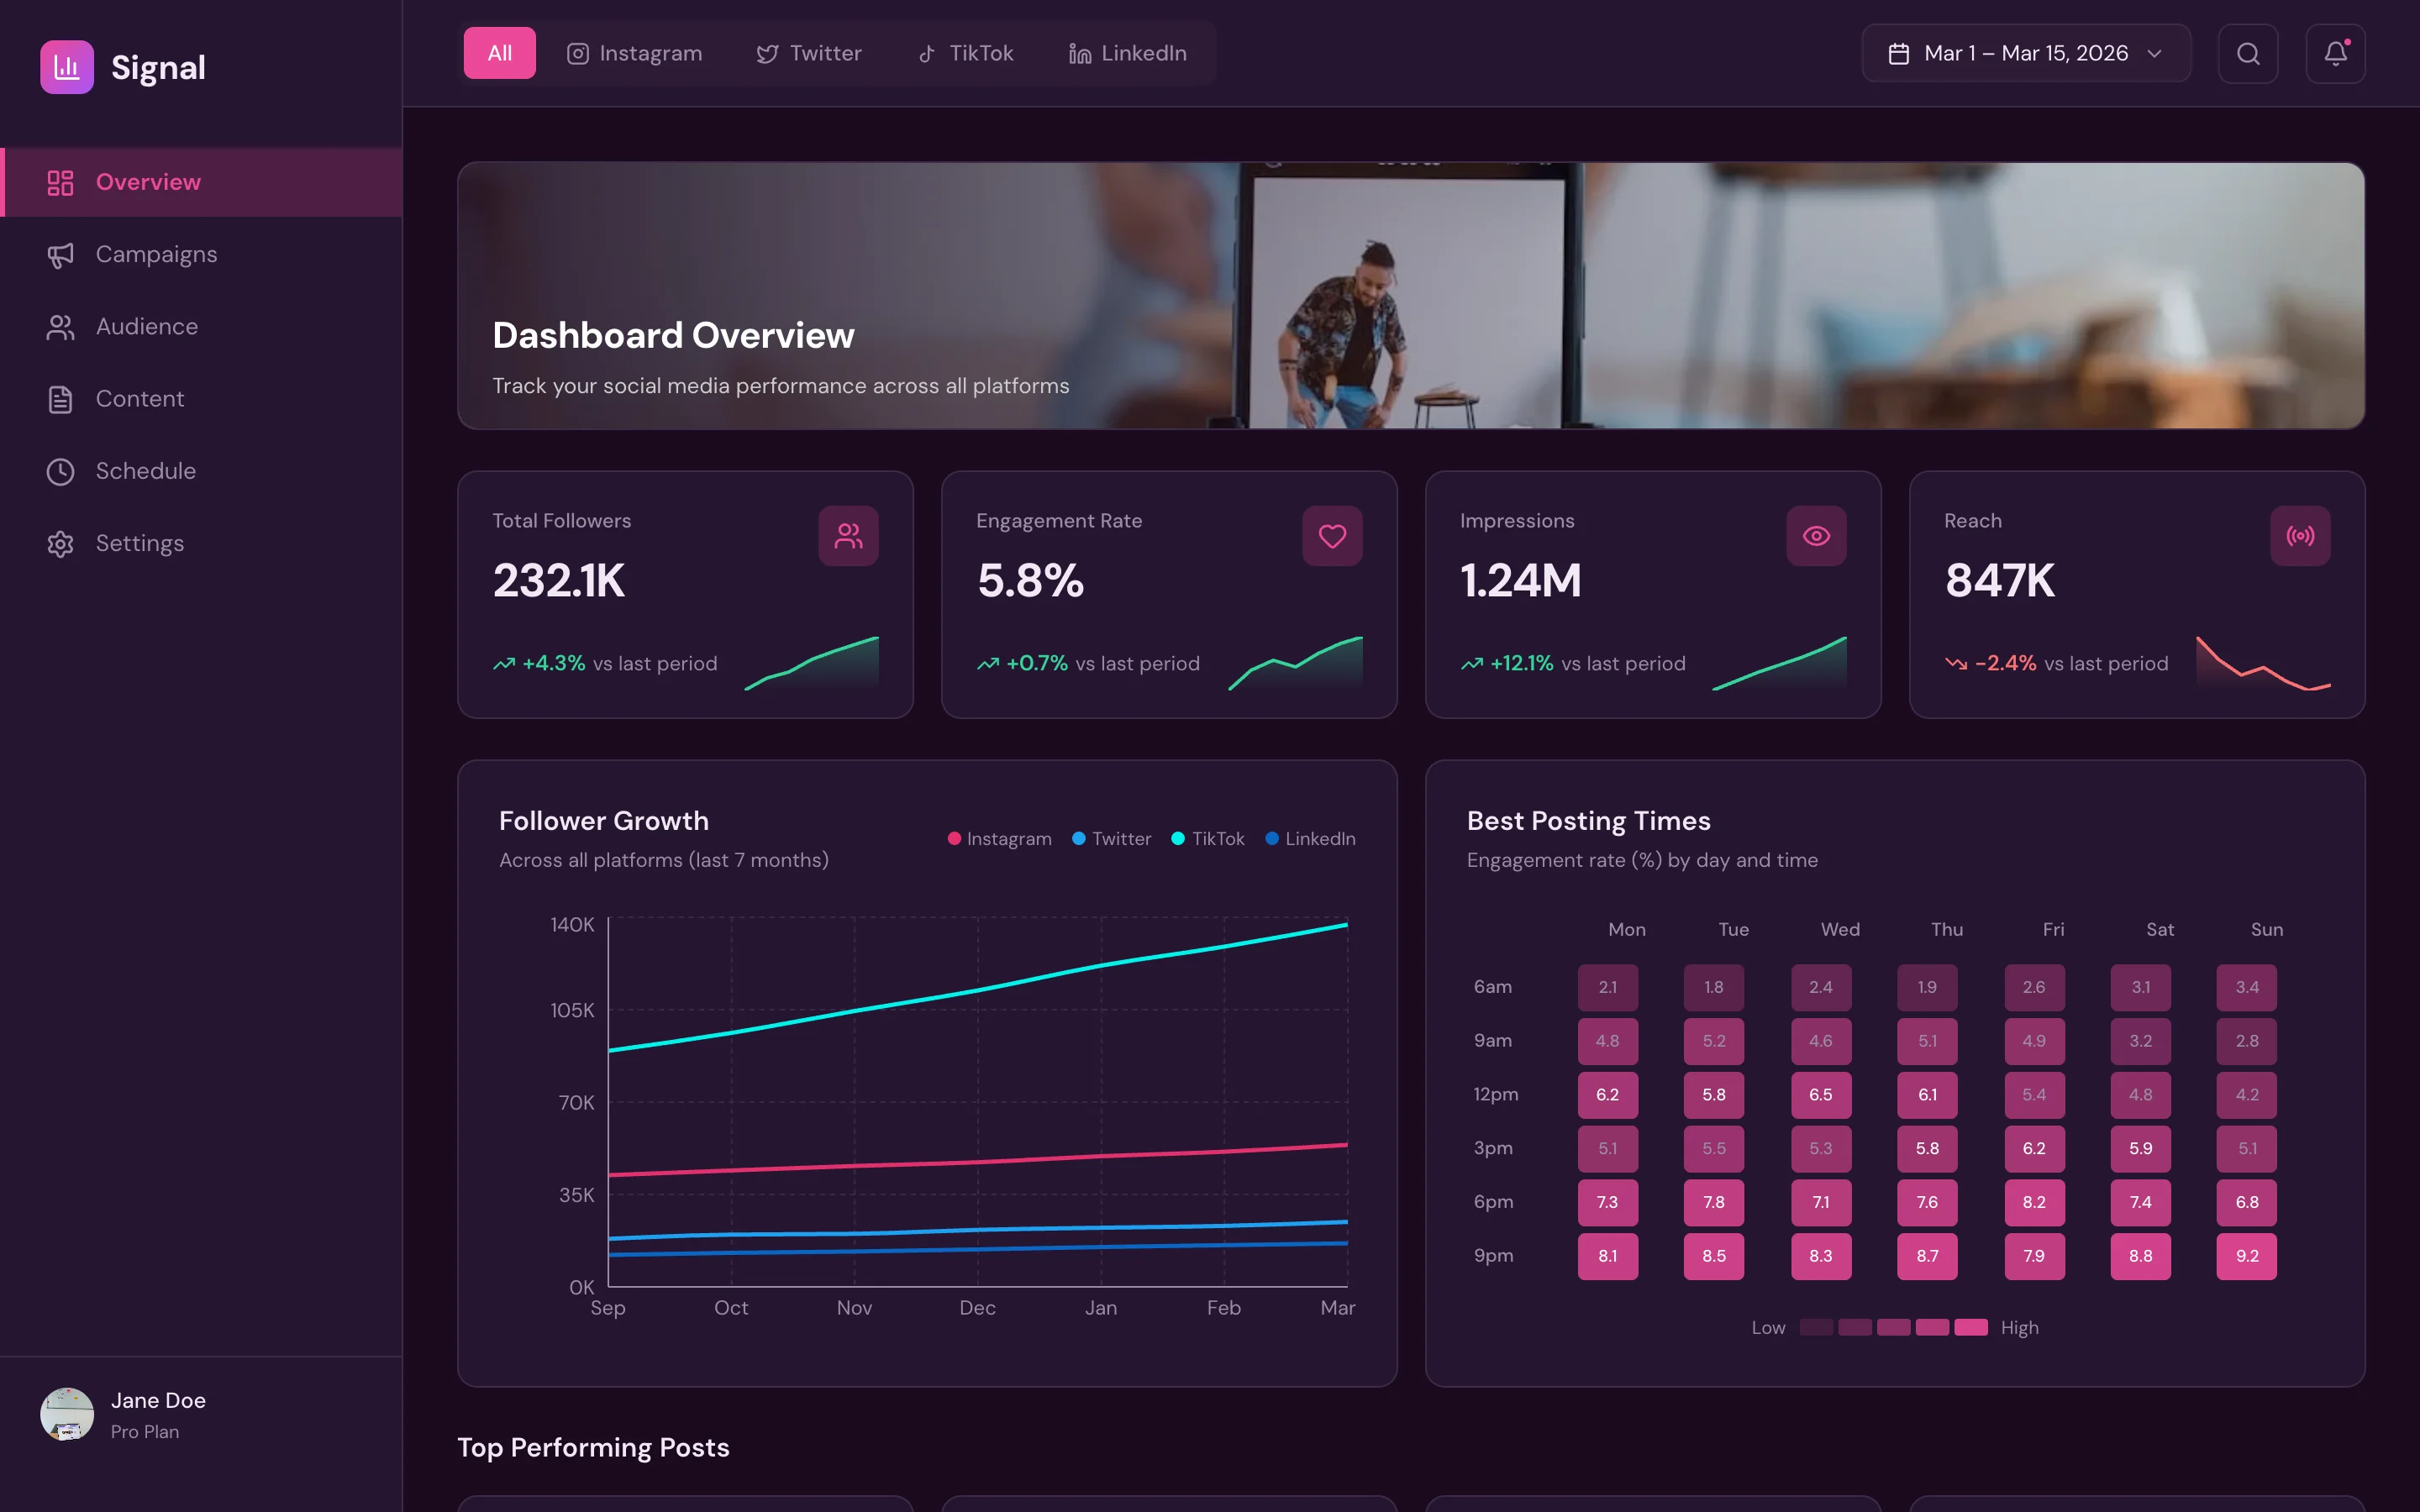Click the Signal logo icon

(66, 67)
